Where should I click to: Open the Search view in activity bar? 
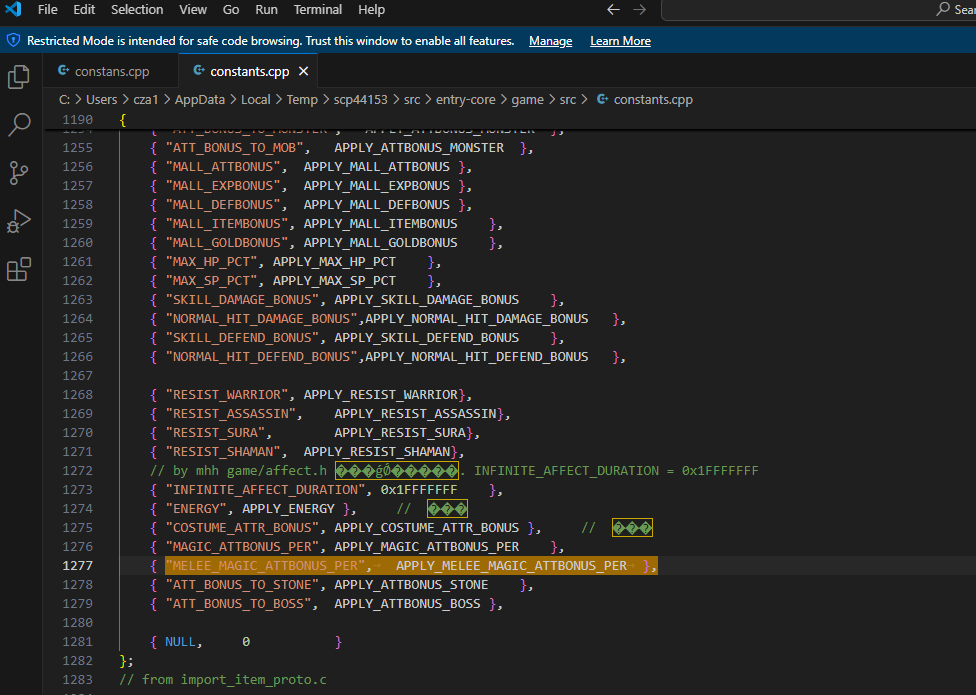pyautogui.click(x=19, y=125)
